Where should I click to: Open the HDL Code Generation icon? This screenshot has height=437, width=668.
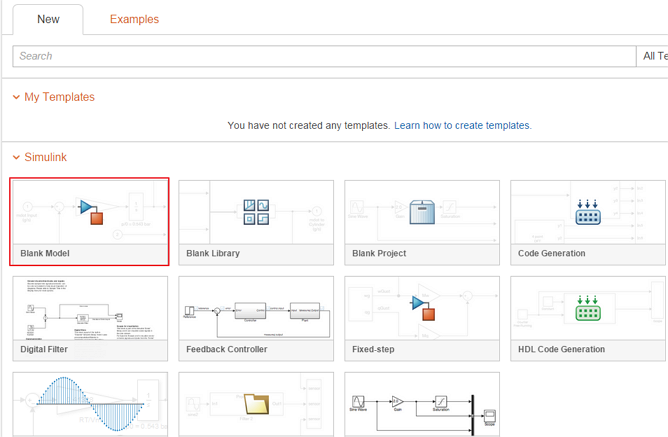coord(588,308)
